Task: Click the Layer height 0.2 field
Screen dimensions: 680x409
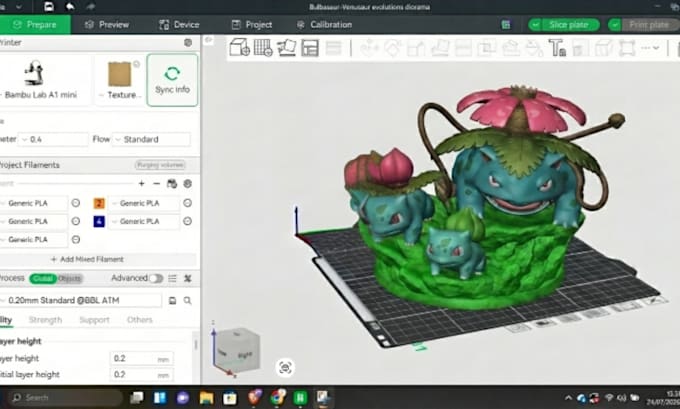Action: (x=141, y=359)
